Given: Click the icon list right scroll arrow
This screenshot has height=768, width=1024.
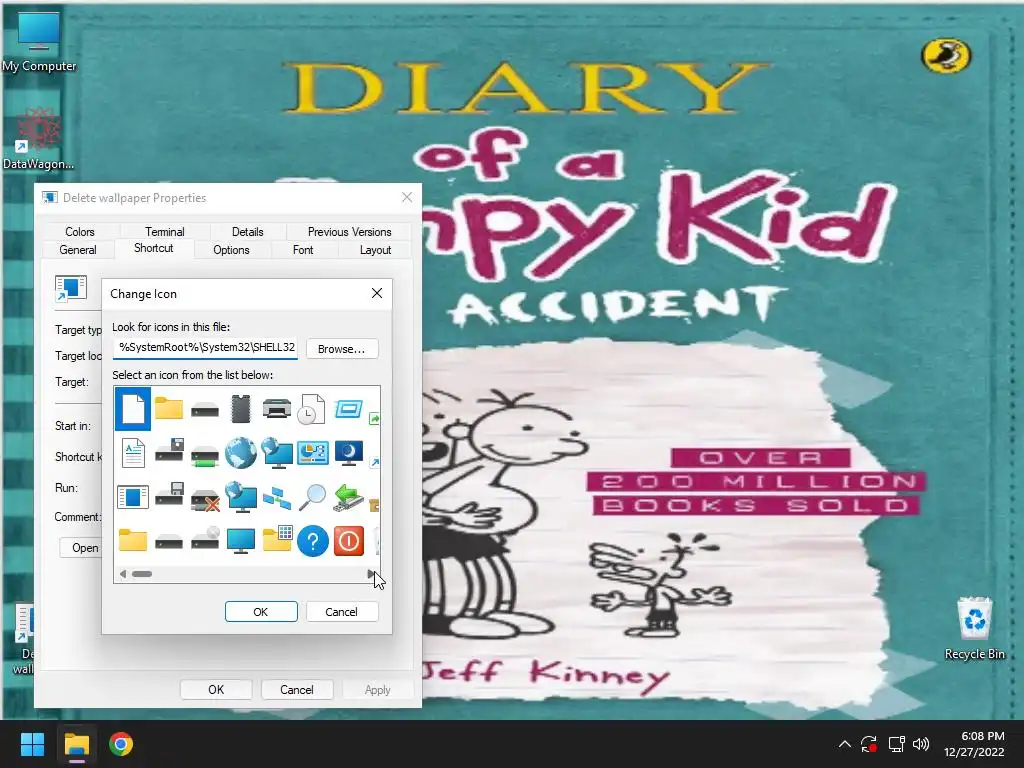Looking at the screenshot, I should pos(372,574).
